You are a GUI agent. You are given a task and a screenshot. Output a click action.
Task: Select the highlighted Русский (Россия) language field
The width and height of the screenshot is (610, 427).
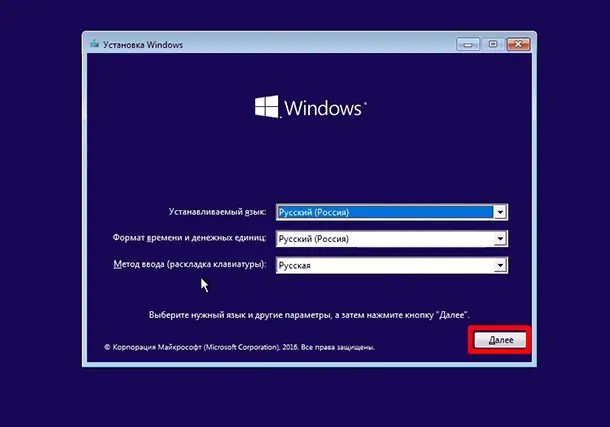(384, 212)
